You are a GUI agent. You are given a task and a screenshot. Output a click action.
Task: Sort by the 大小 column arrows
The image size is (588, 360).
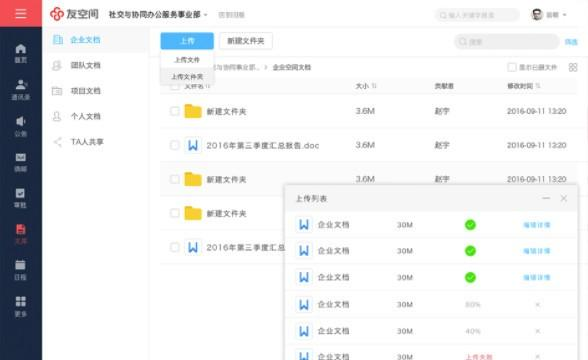coord(374,86)
